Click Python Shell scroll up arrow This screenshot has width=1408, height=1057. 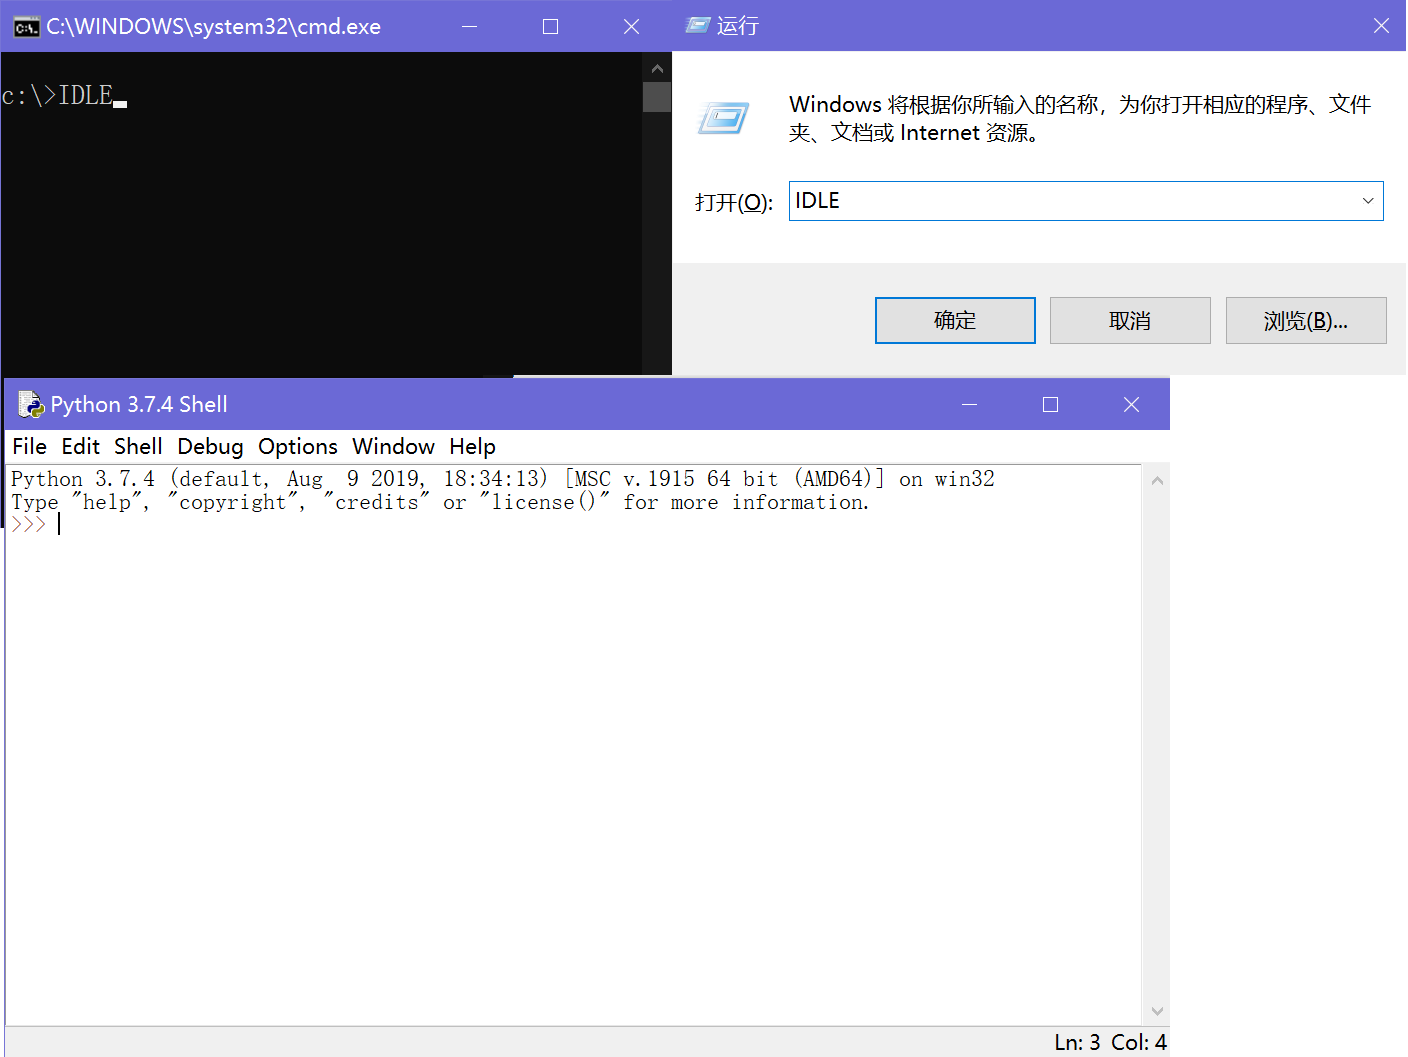pos(1157,480)
